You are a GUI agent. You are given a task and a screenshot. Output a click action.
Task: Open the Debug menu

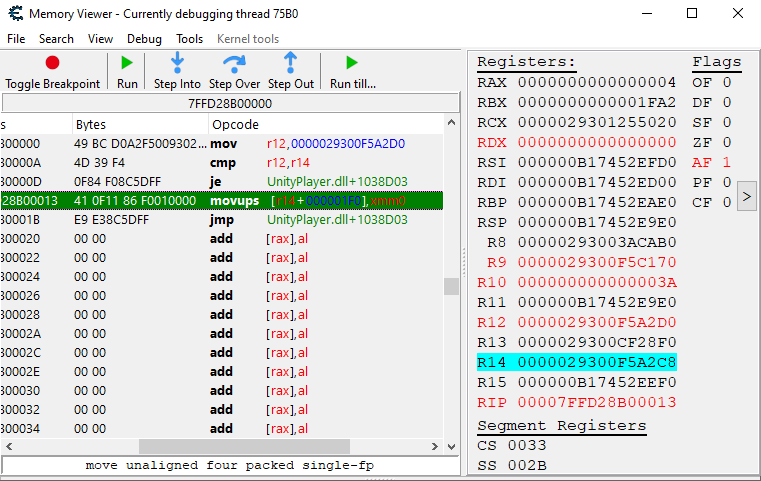click(144, 39)
